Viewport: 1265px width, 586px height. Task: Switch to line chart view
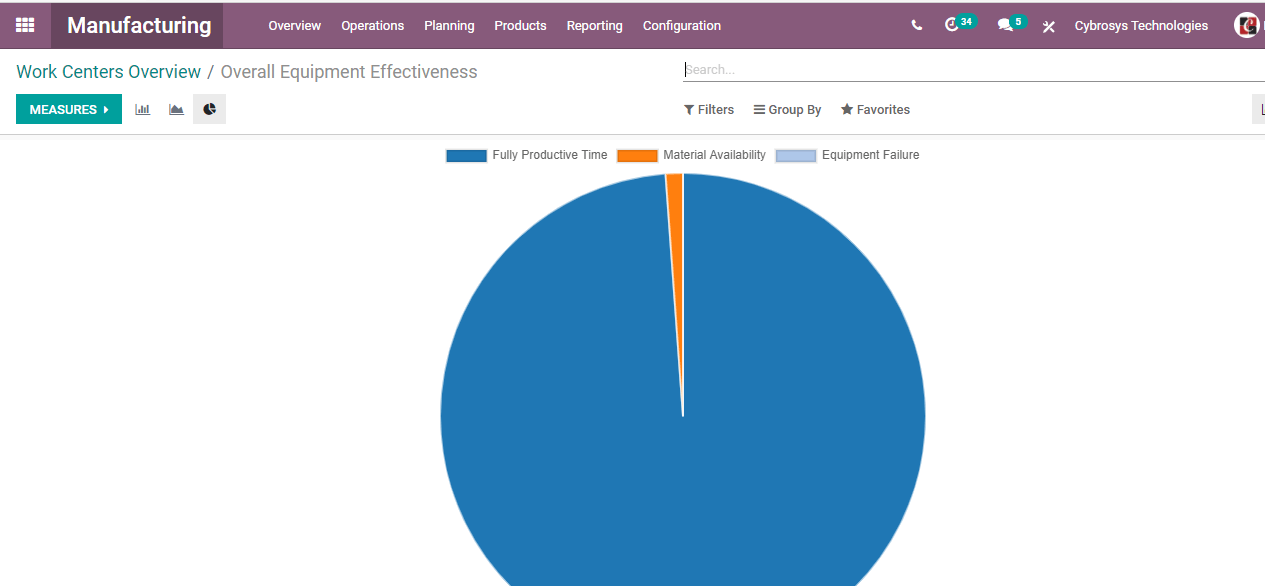176,109
